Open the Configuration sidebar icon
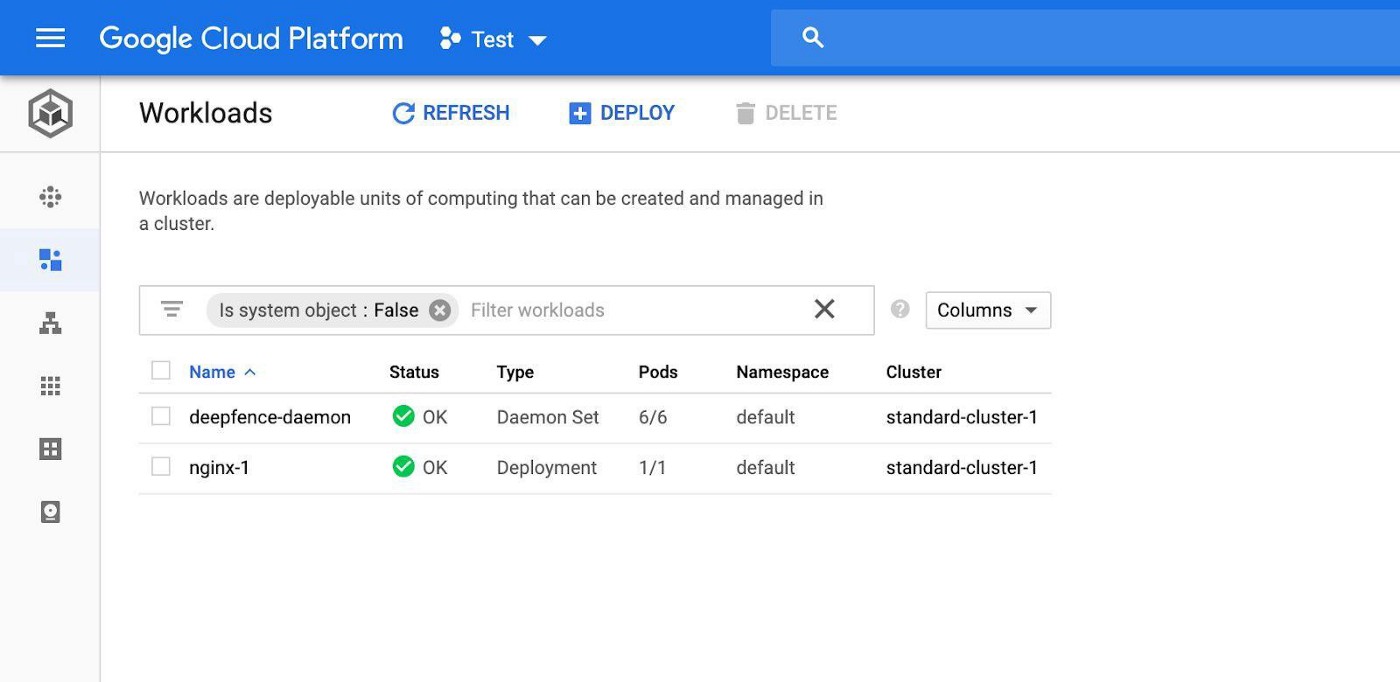 (x=50, y=448)
